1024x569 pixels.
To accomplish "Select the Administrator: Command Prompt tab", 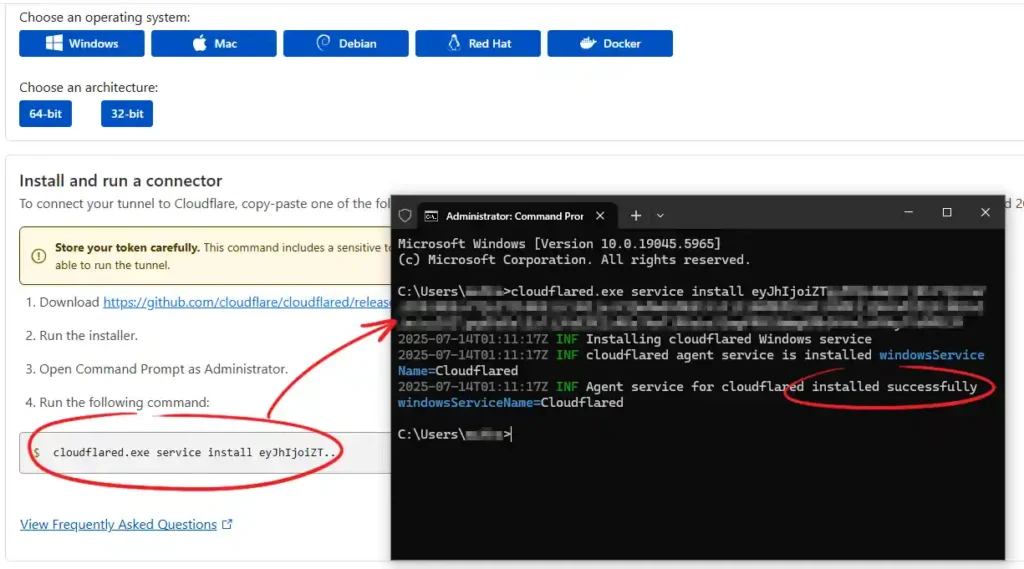I will click(x=516, y=216).
